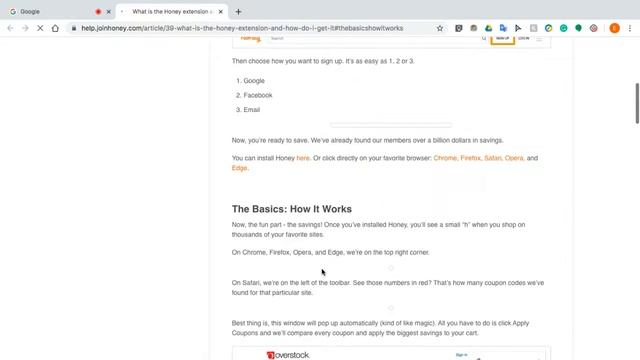Image resolution: width=640 pixels, height=360 pixels.
Task: Open the Opera install link
Action: tap(514, 158)
